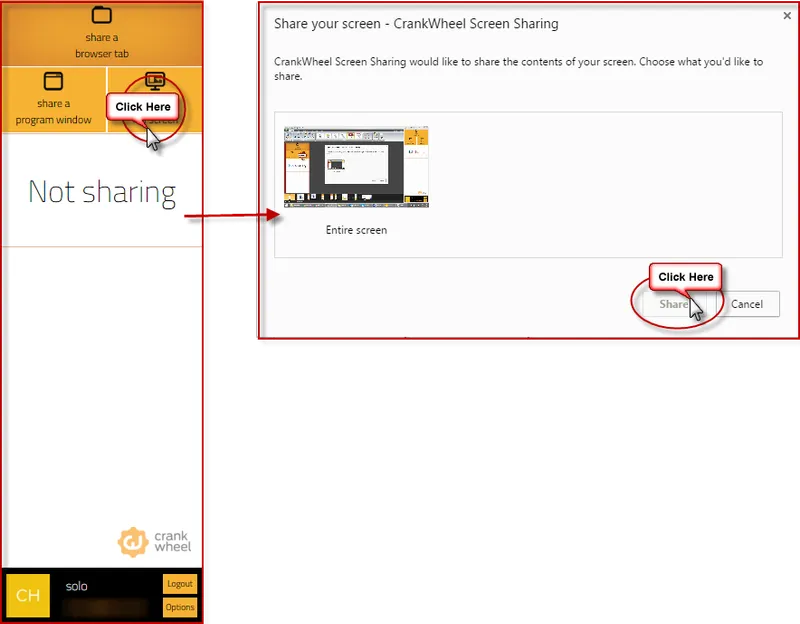This screenshot has height=624, width=800.
Task: Click the Cancel button in dialog
Action: 747,304
